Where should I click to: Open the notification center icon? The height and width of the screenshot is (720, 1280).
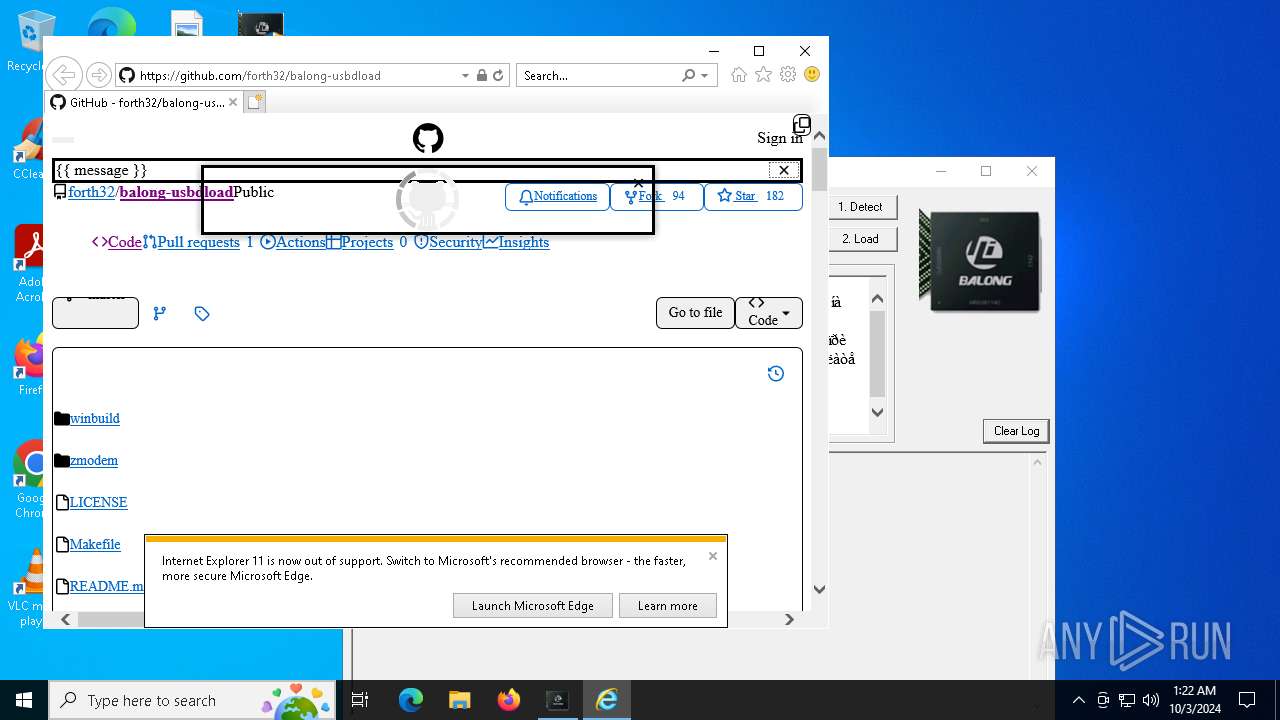point(1247,700)
